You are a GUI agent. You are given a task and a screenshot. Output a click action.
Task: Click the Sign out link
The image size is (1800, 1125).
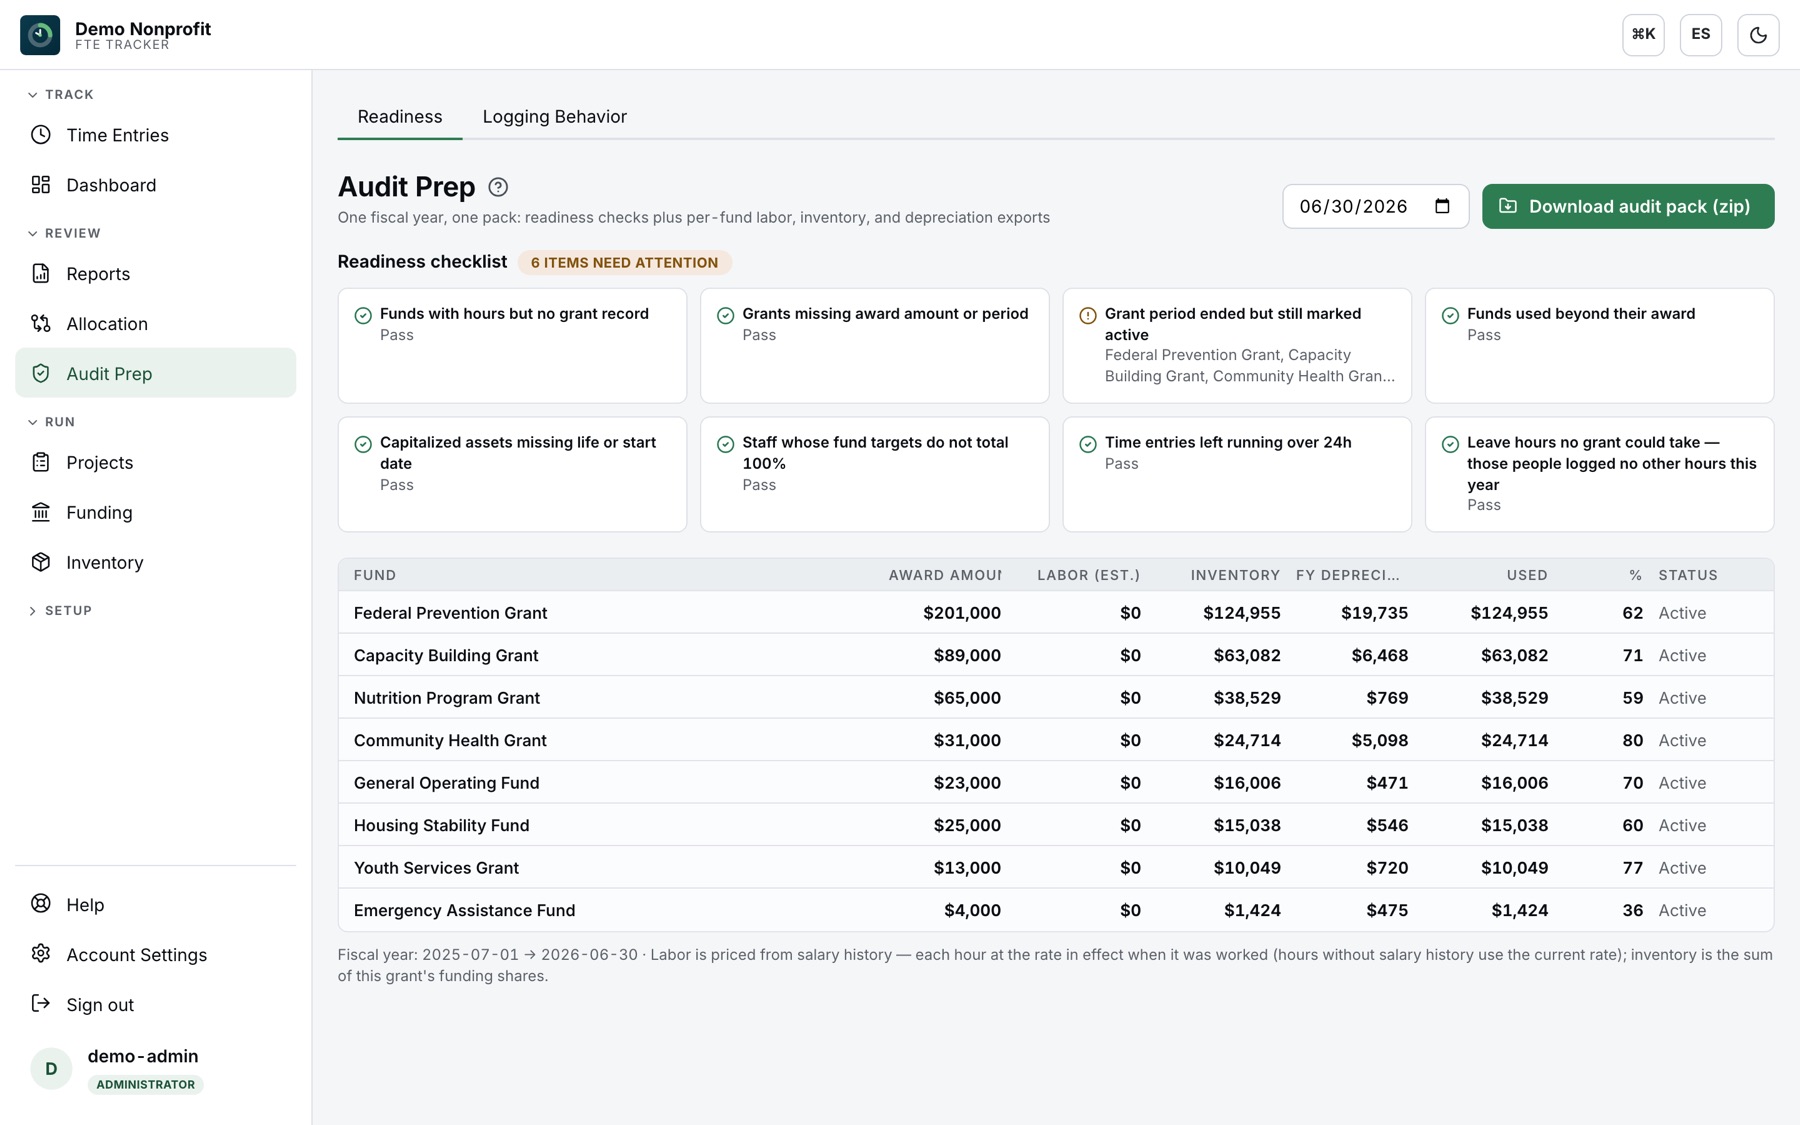click(x=156, y=1005)
